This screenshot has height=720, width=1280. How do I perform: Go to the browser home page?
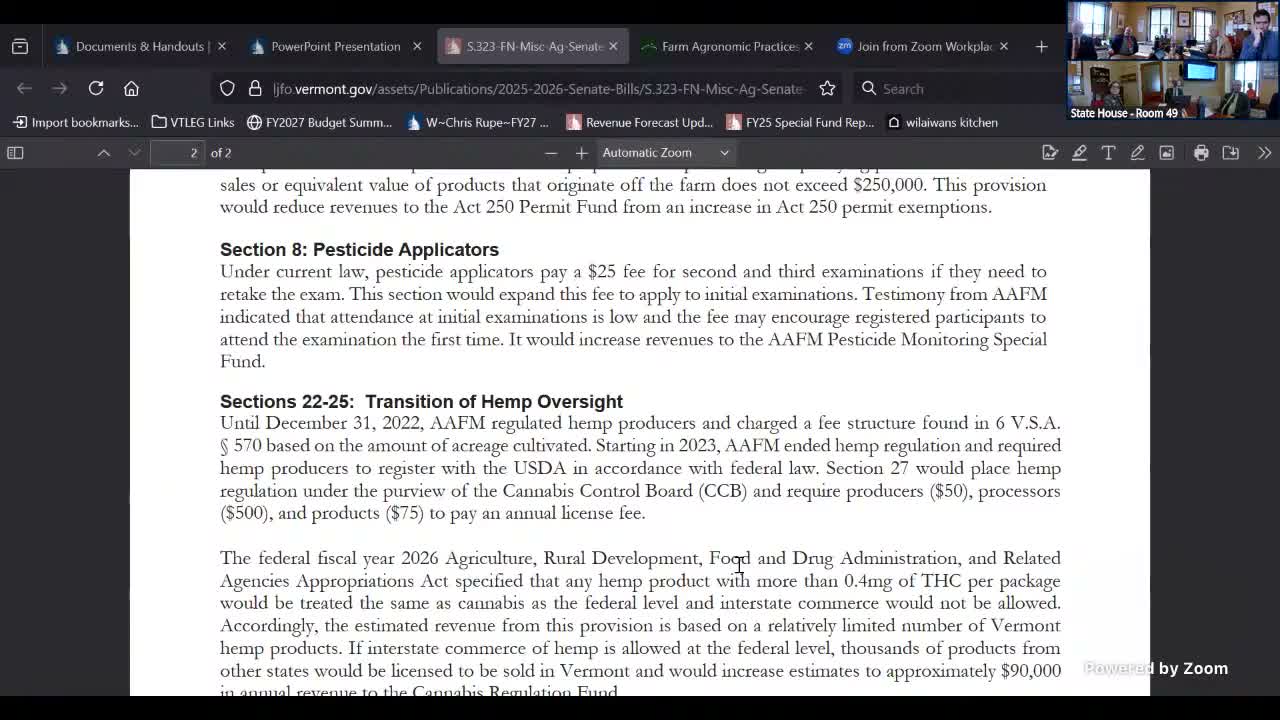pyautogui.click(x=131, y=88)
